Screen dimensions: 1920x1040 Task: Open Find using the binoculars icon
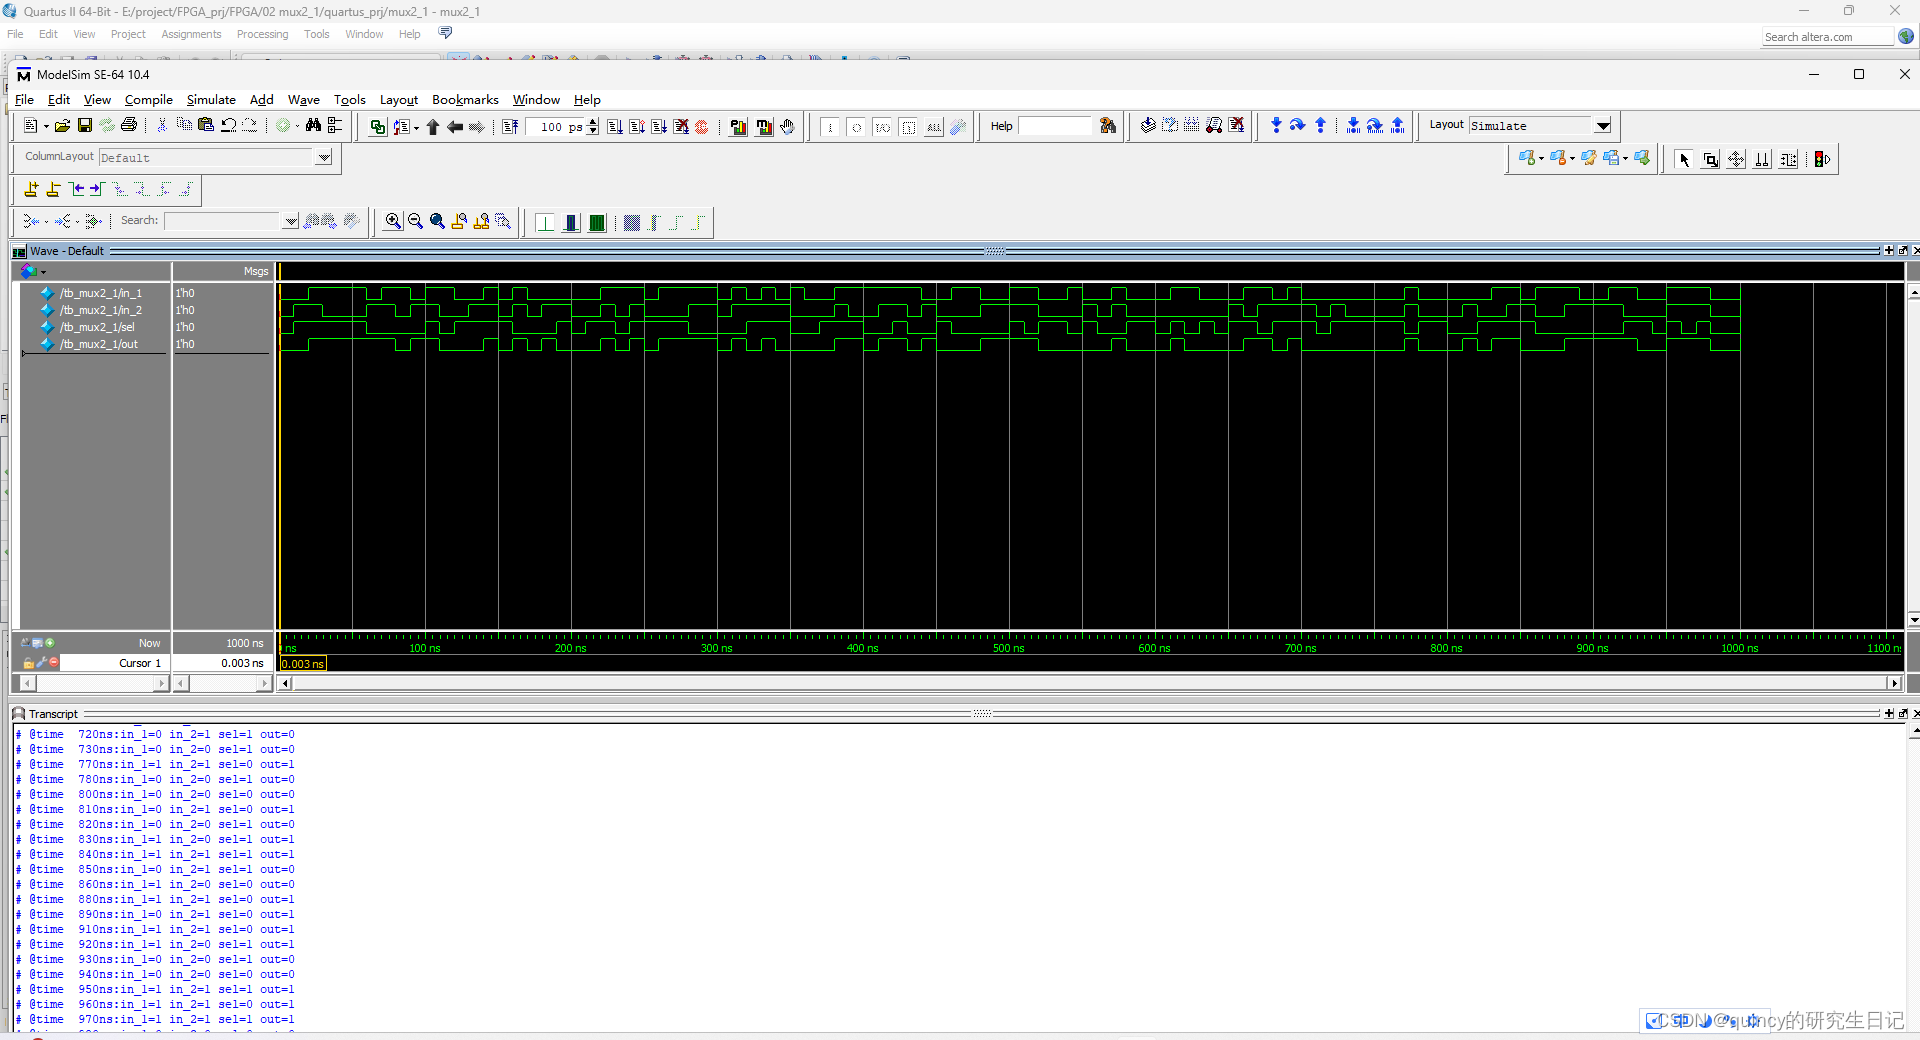click(x=313, y=125)
